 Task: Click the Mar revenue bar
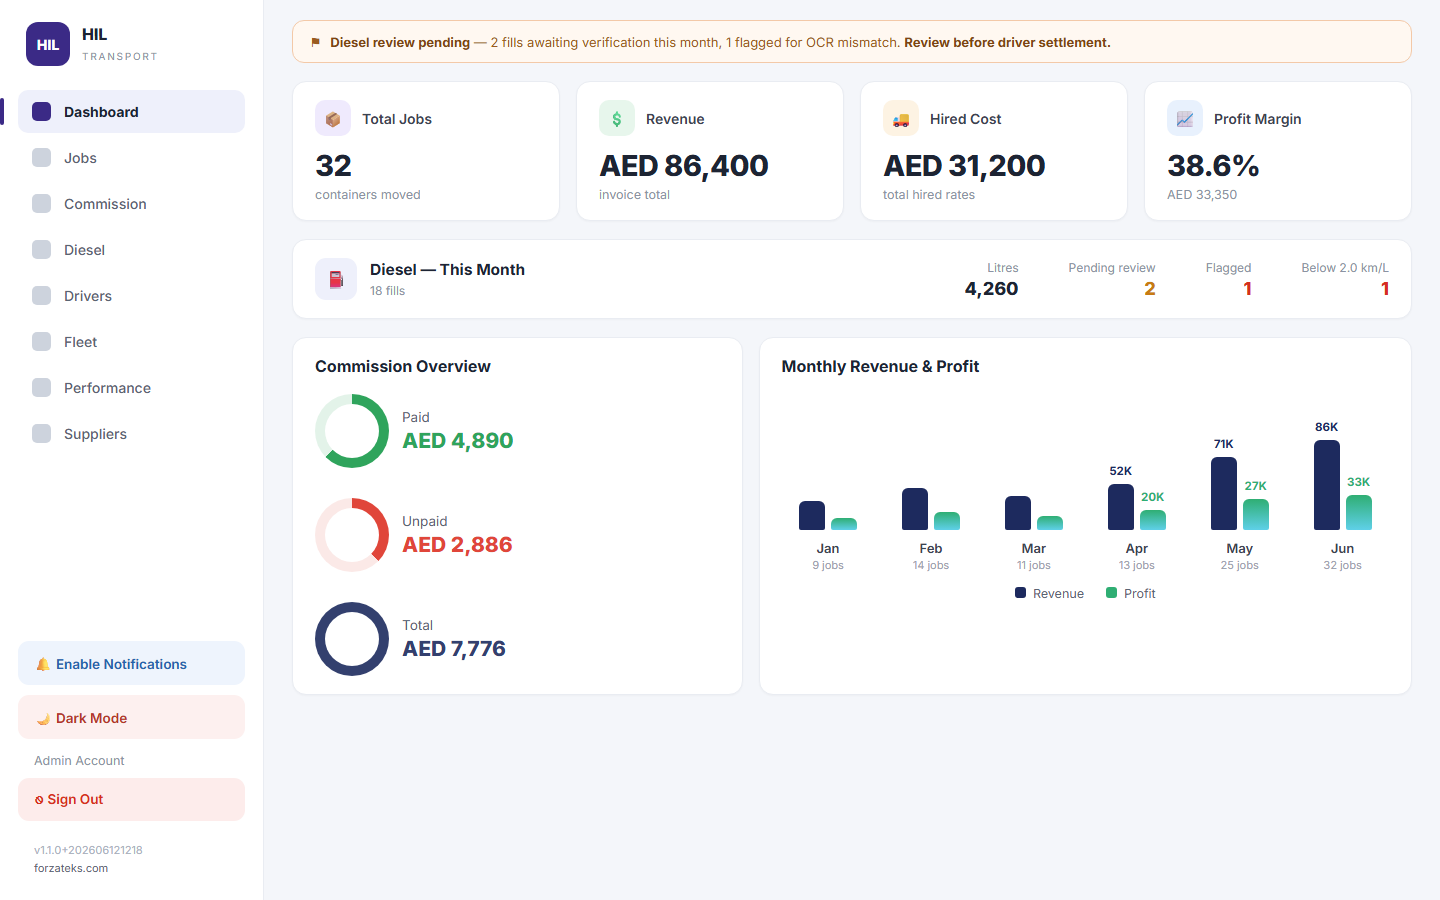pos(1018,513)
